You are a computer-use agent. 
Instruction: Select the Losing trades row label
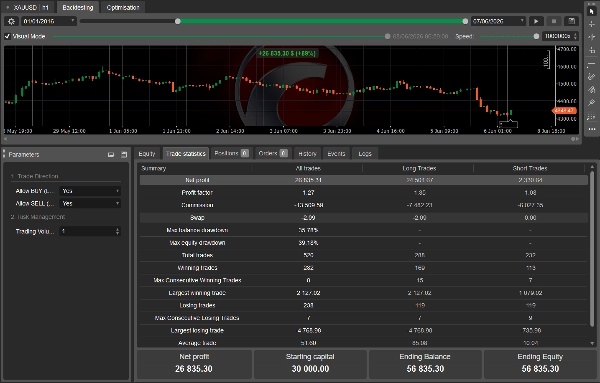coord(197,305)
